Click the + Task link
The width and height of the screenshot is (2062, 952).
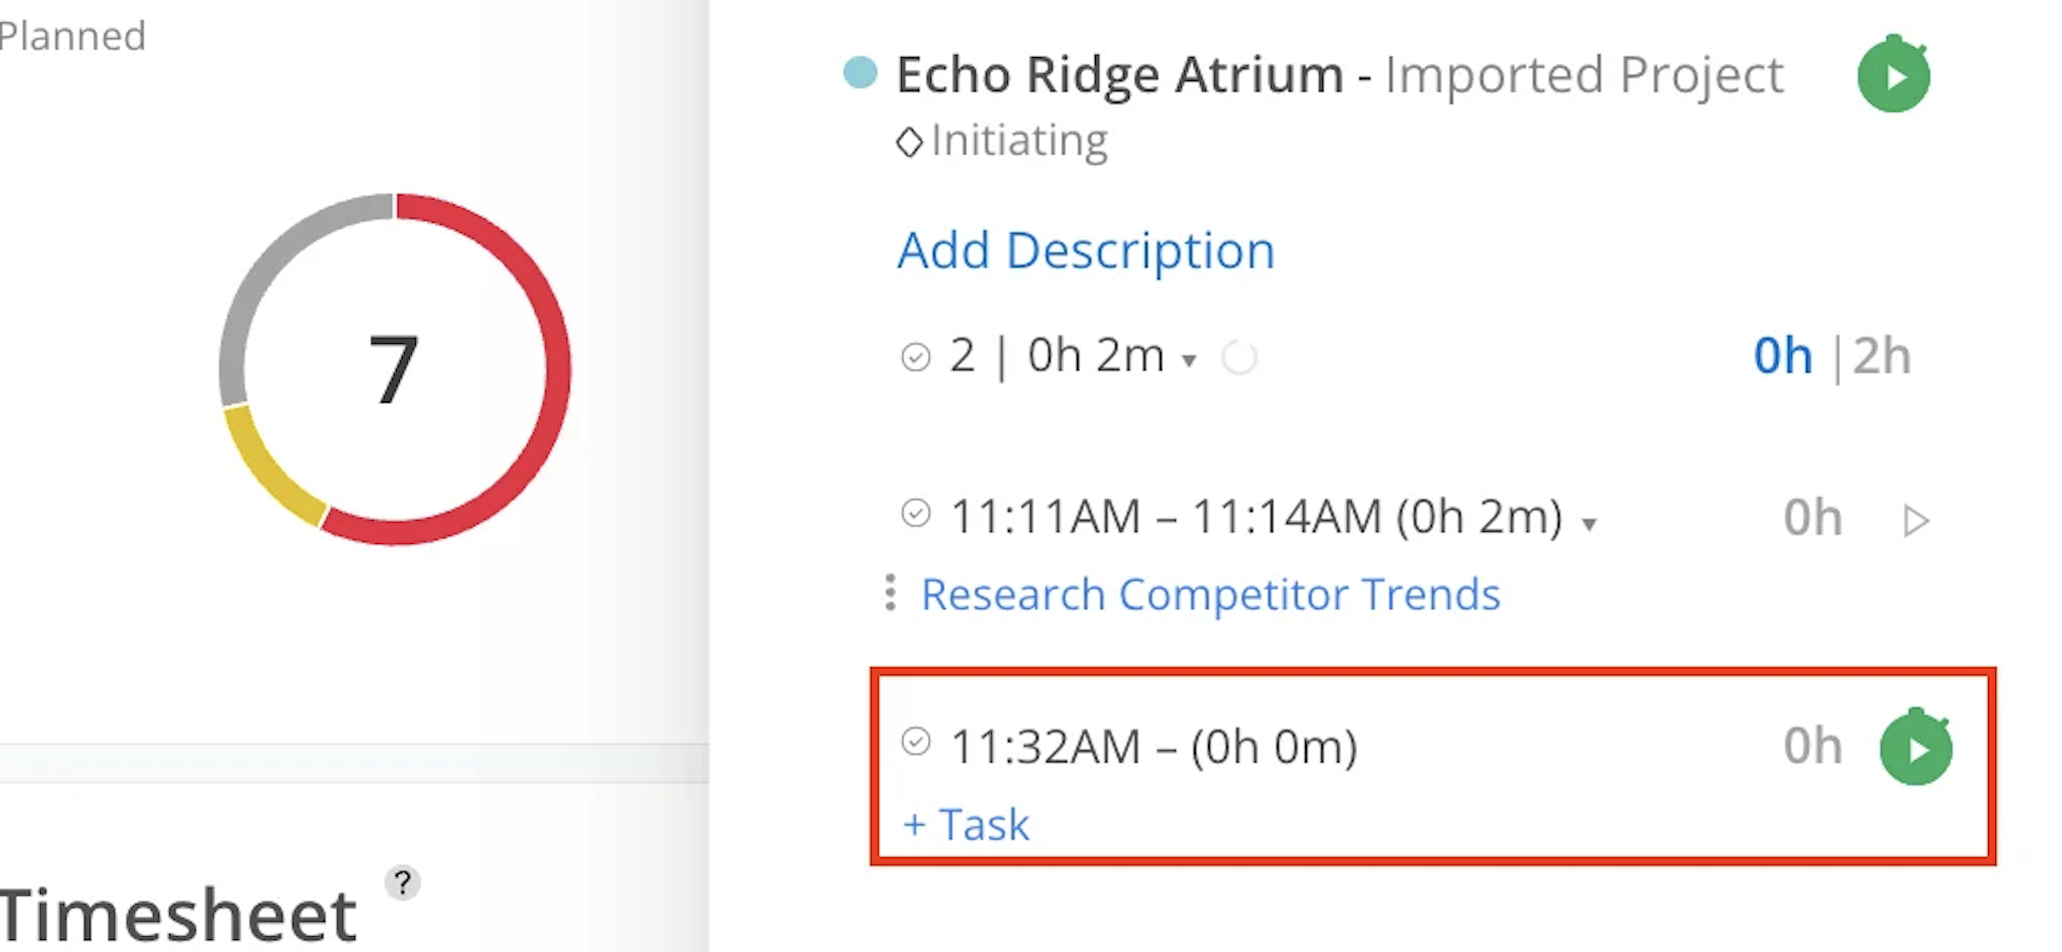click(966, 825)
